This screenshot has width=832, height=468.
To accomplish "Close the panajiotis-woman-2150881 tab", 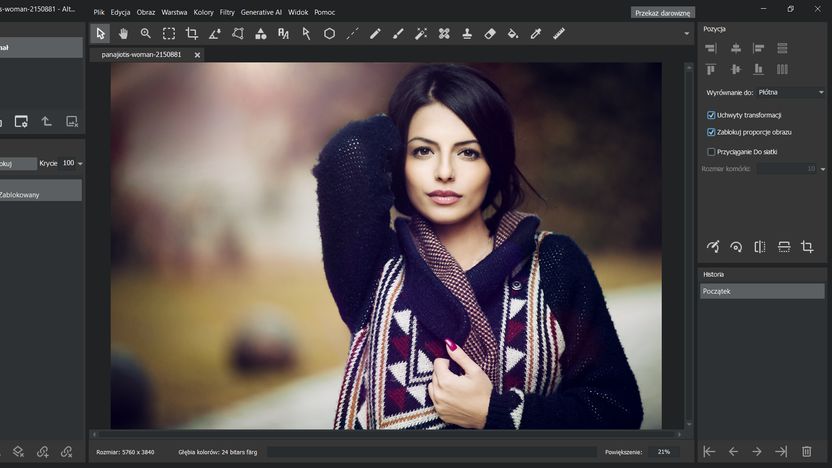I will pos(197,55).
